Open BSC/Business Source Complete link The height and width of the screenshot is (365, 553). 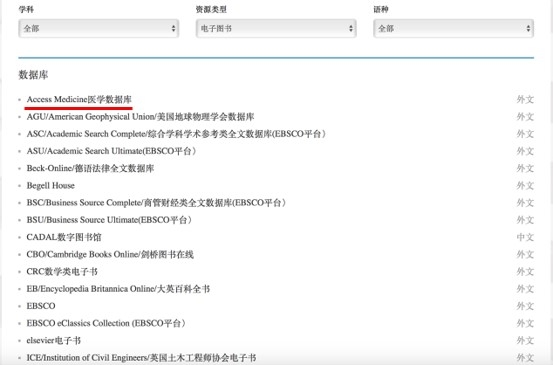click(156, 203)
